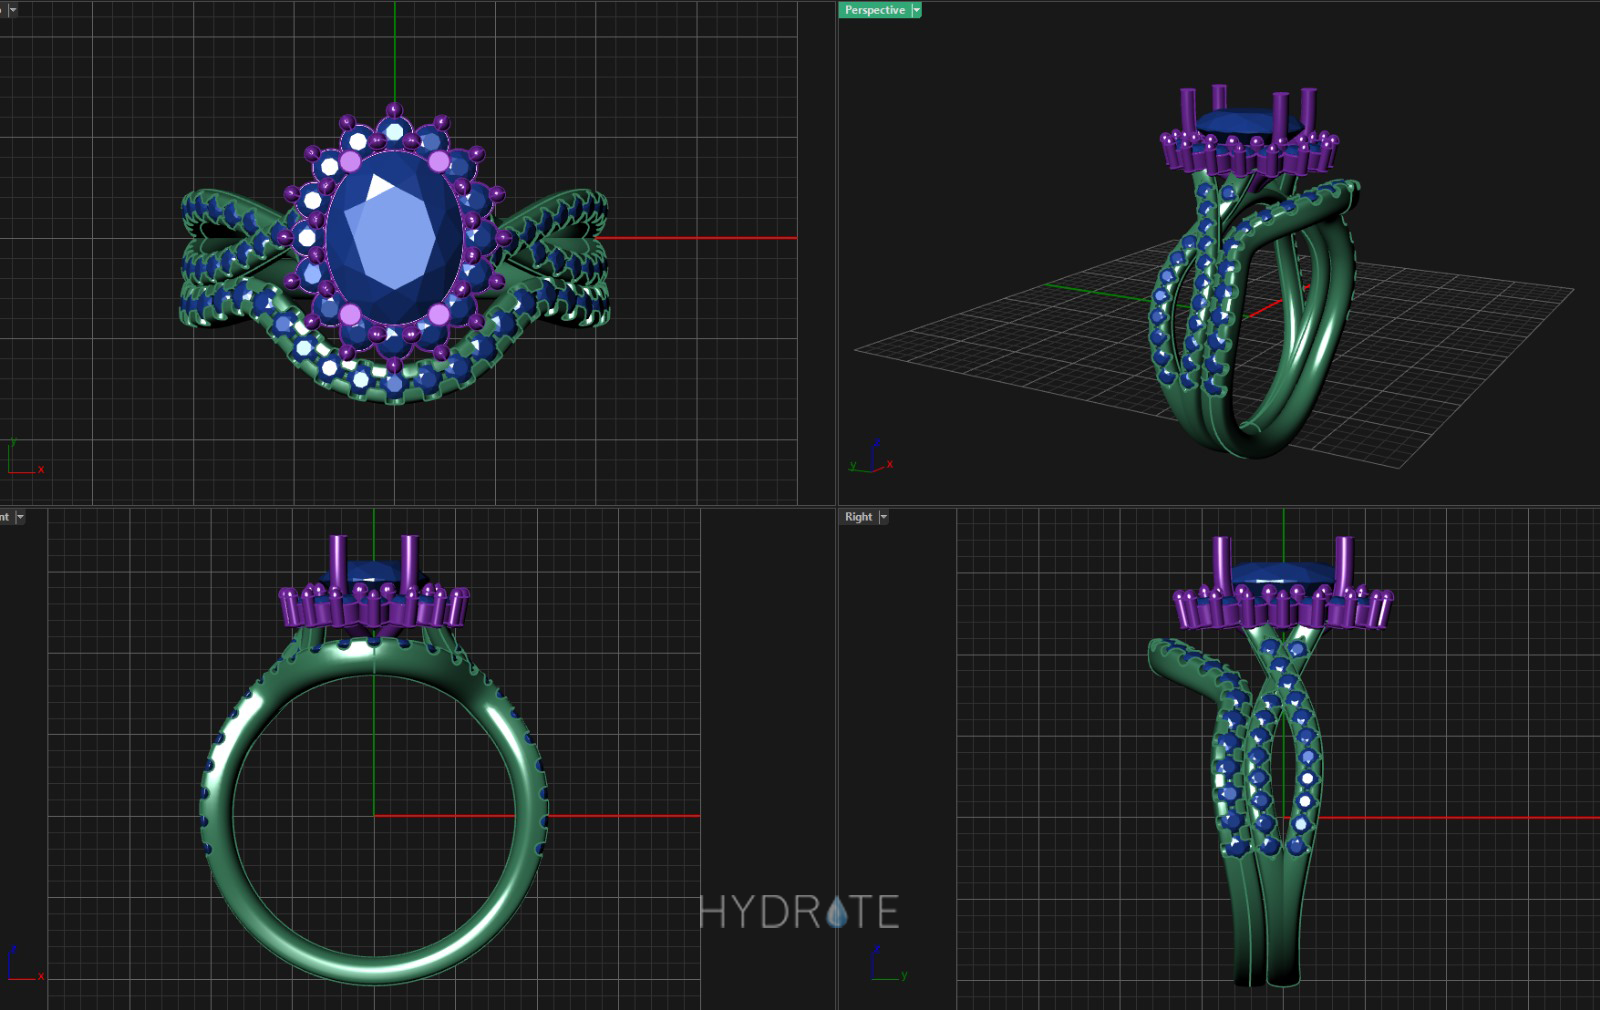Select the purple halo setting in Front view

pyautogui.click(x=372, y=607)
